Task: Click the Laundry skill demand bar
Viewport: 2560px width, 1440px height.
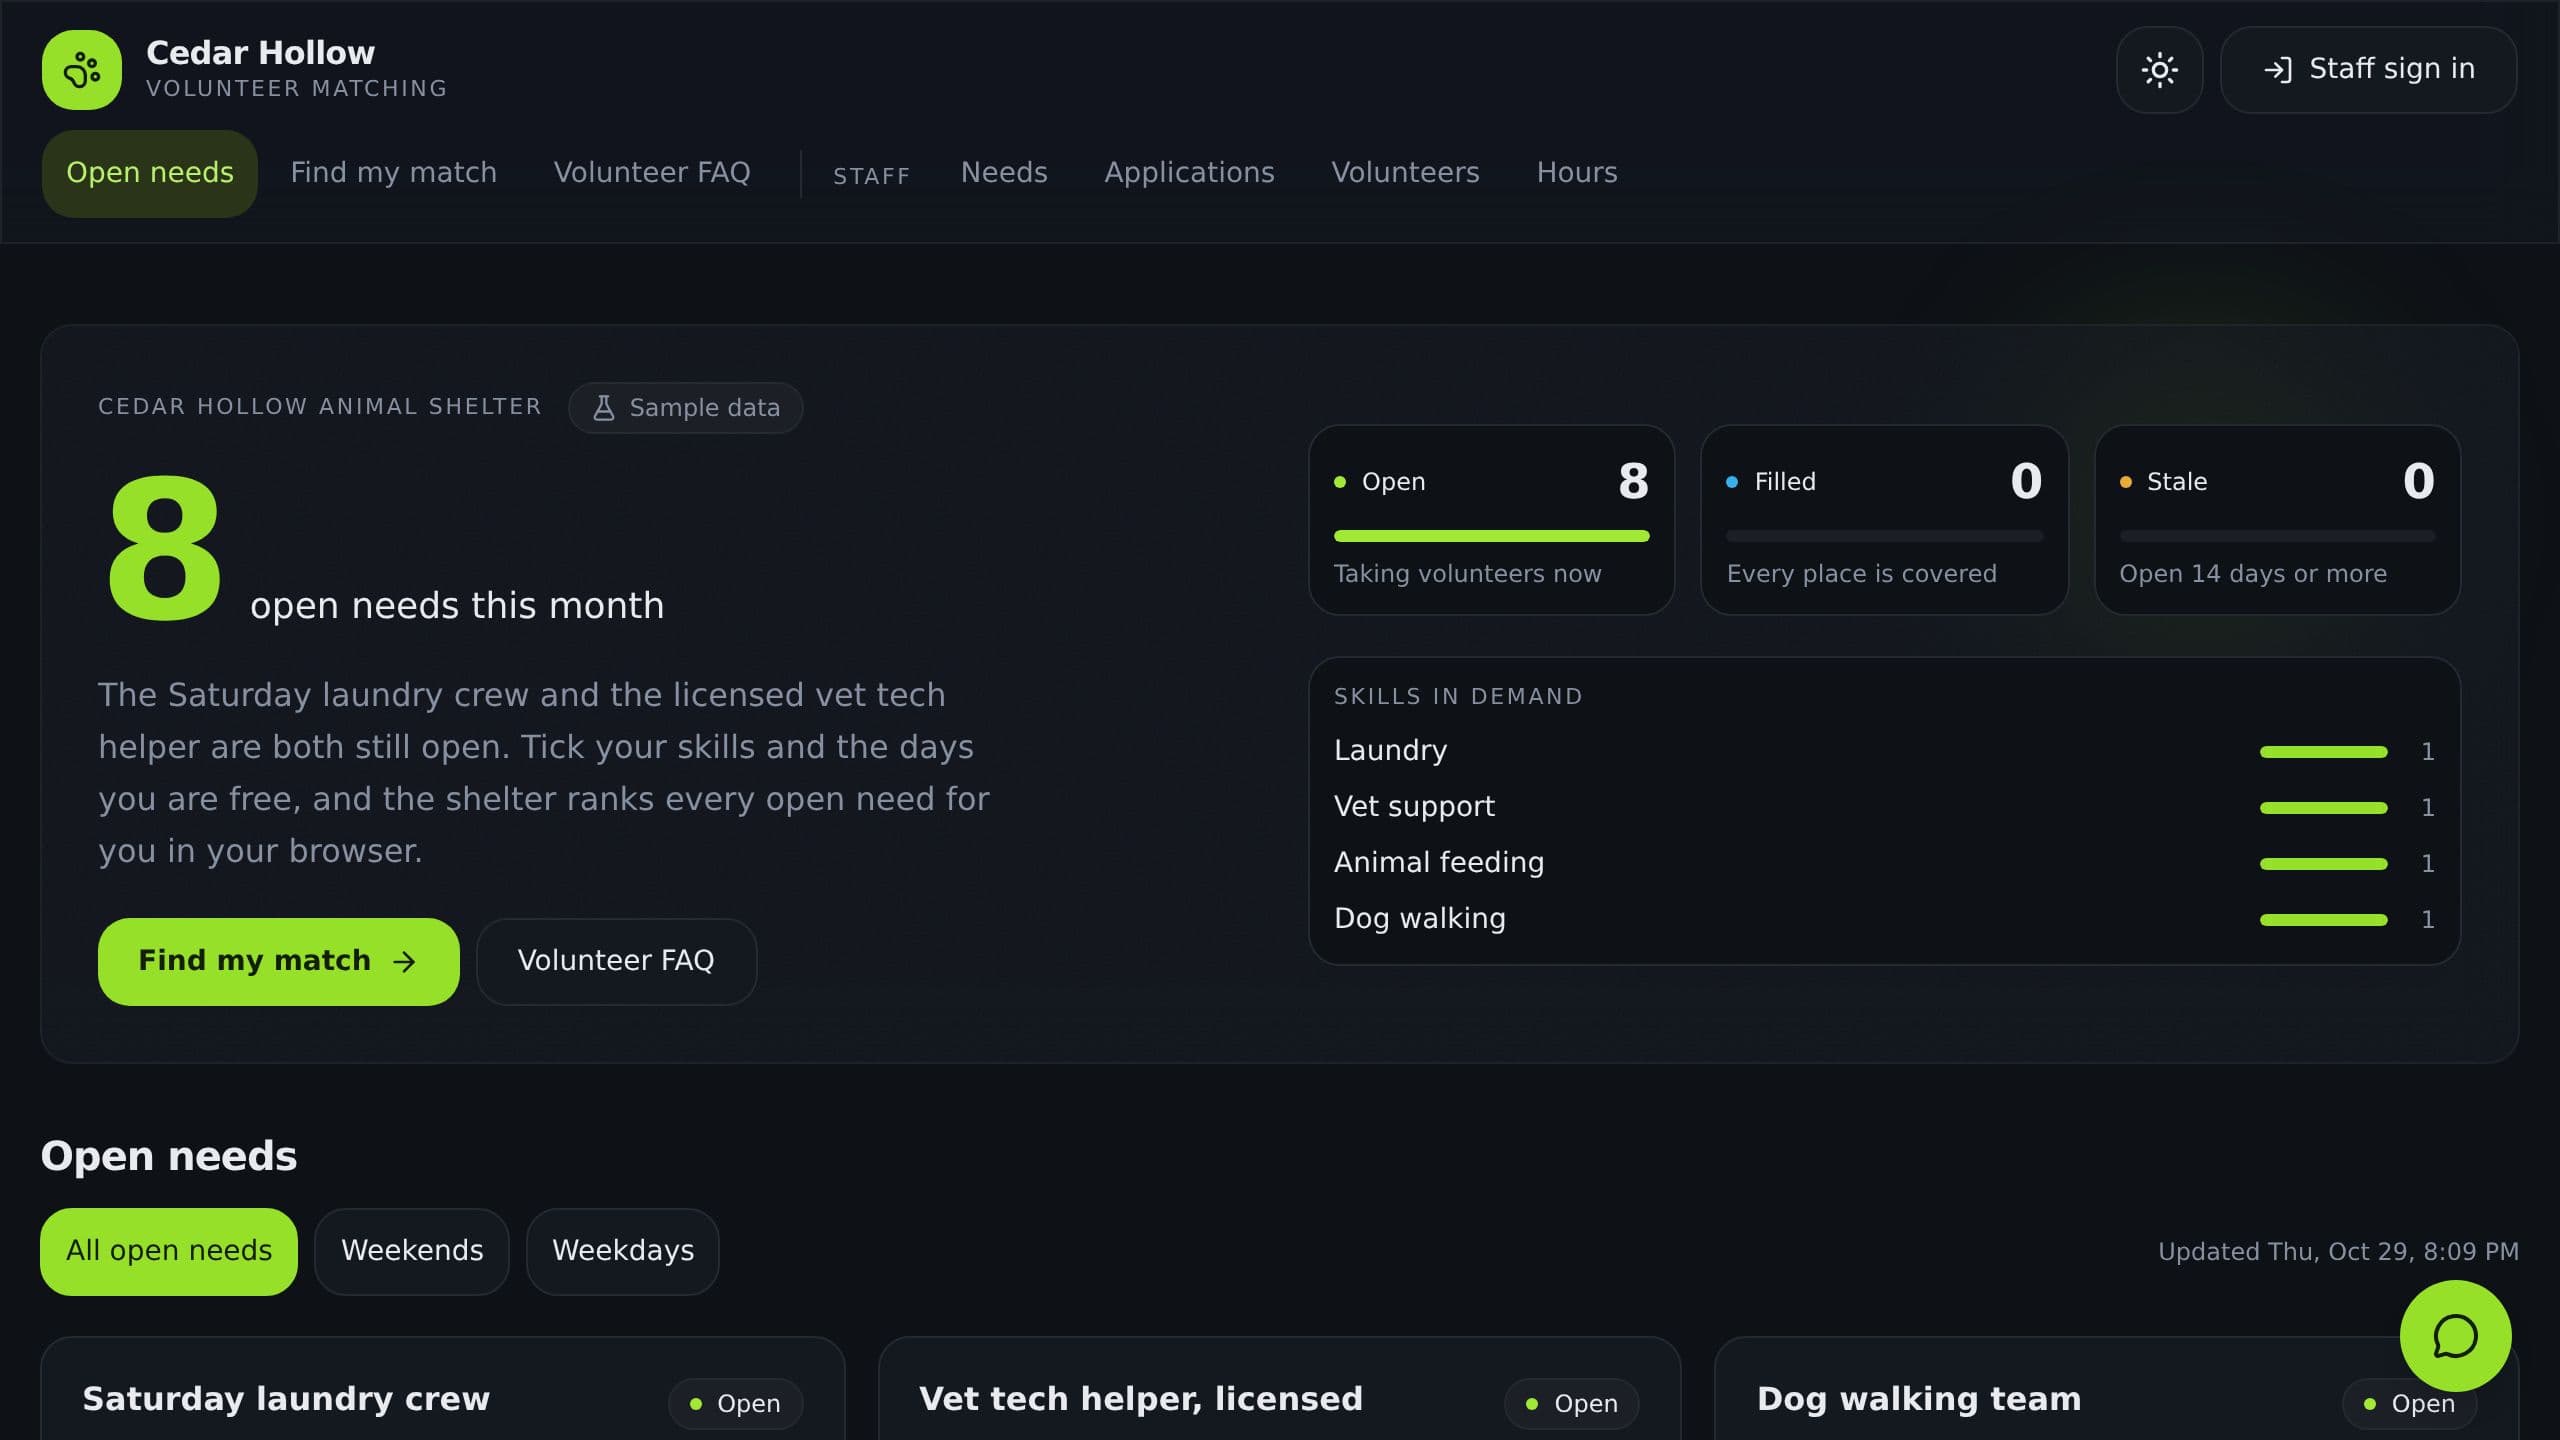Action: click(x=2323, y=752)
